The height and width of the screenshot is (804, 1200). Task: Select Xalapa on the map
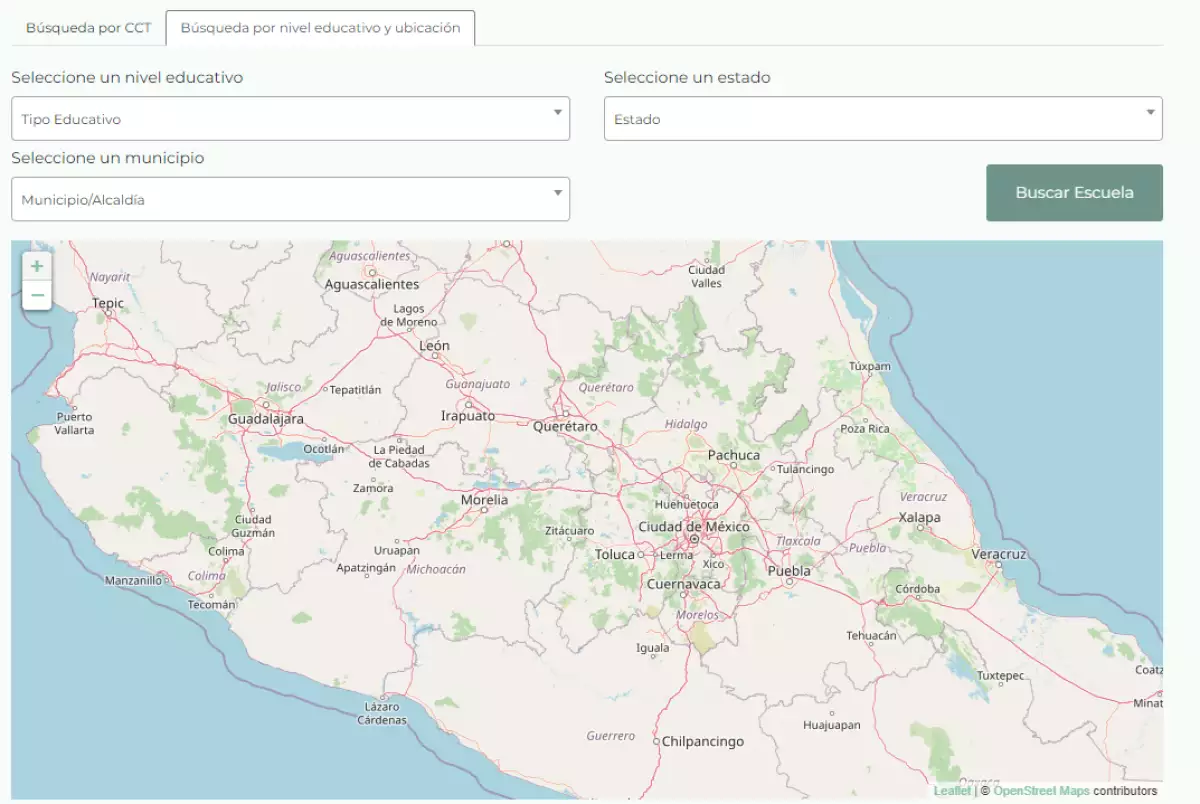tap(919, 517)
